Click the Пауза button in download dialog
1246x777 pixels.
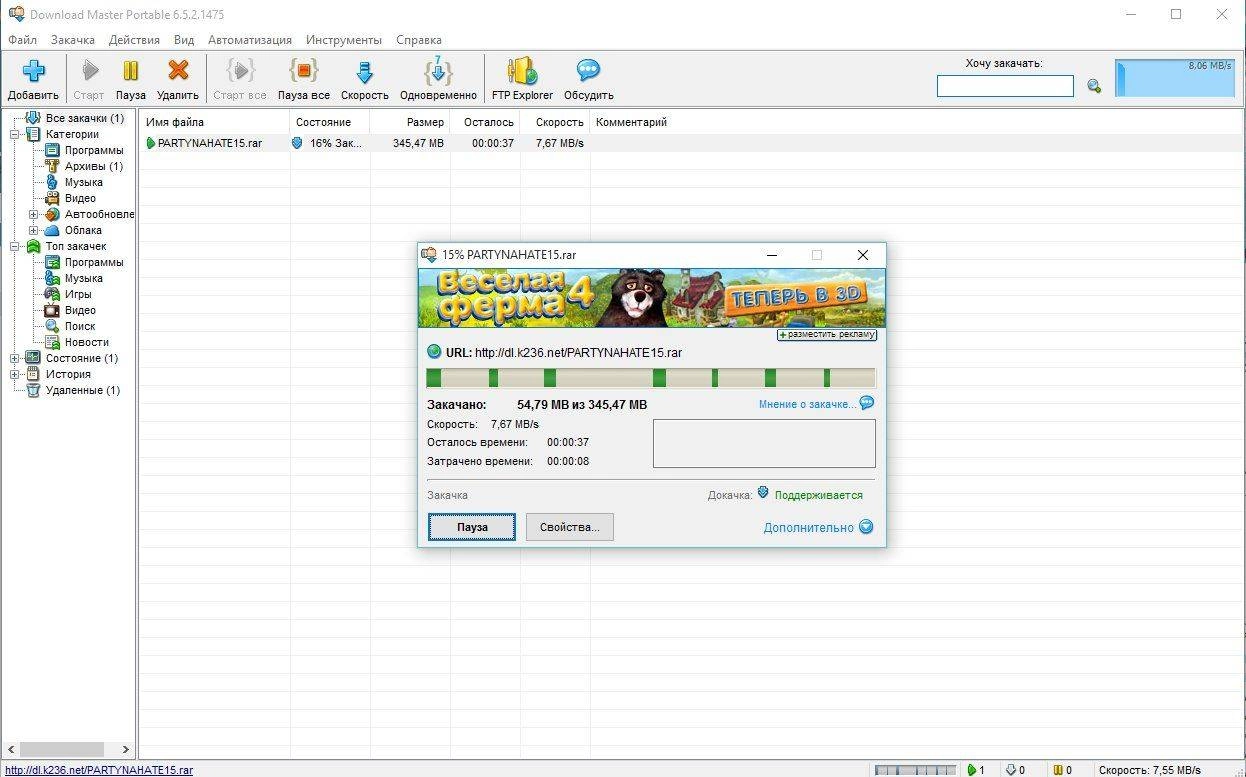[472, 527]
